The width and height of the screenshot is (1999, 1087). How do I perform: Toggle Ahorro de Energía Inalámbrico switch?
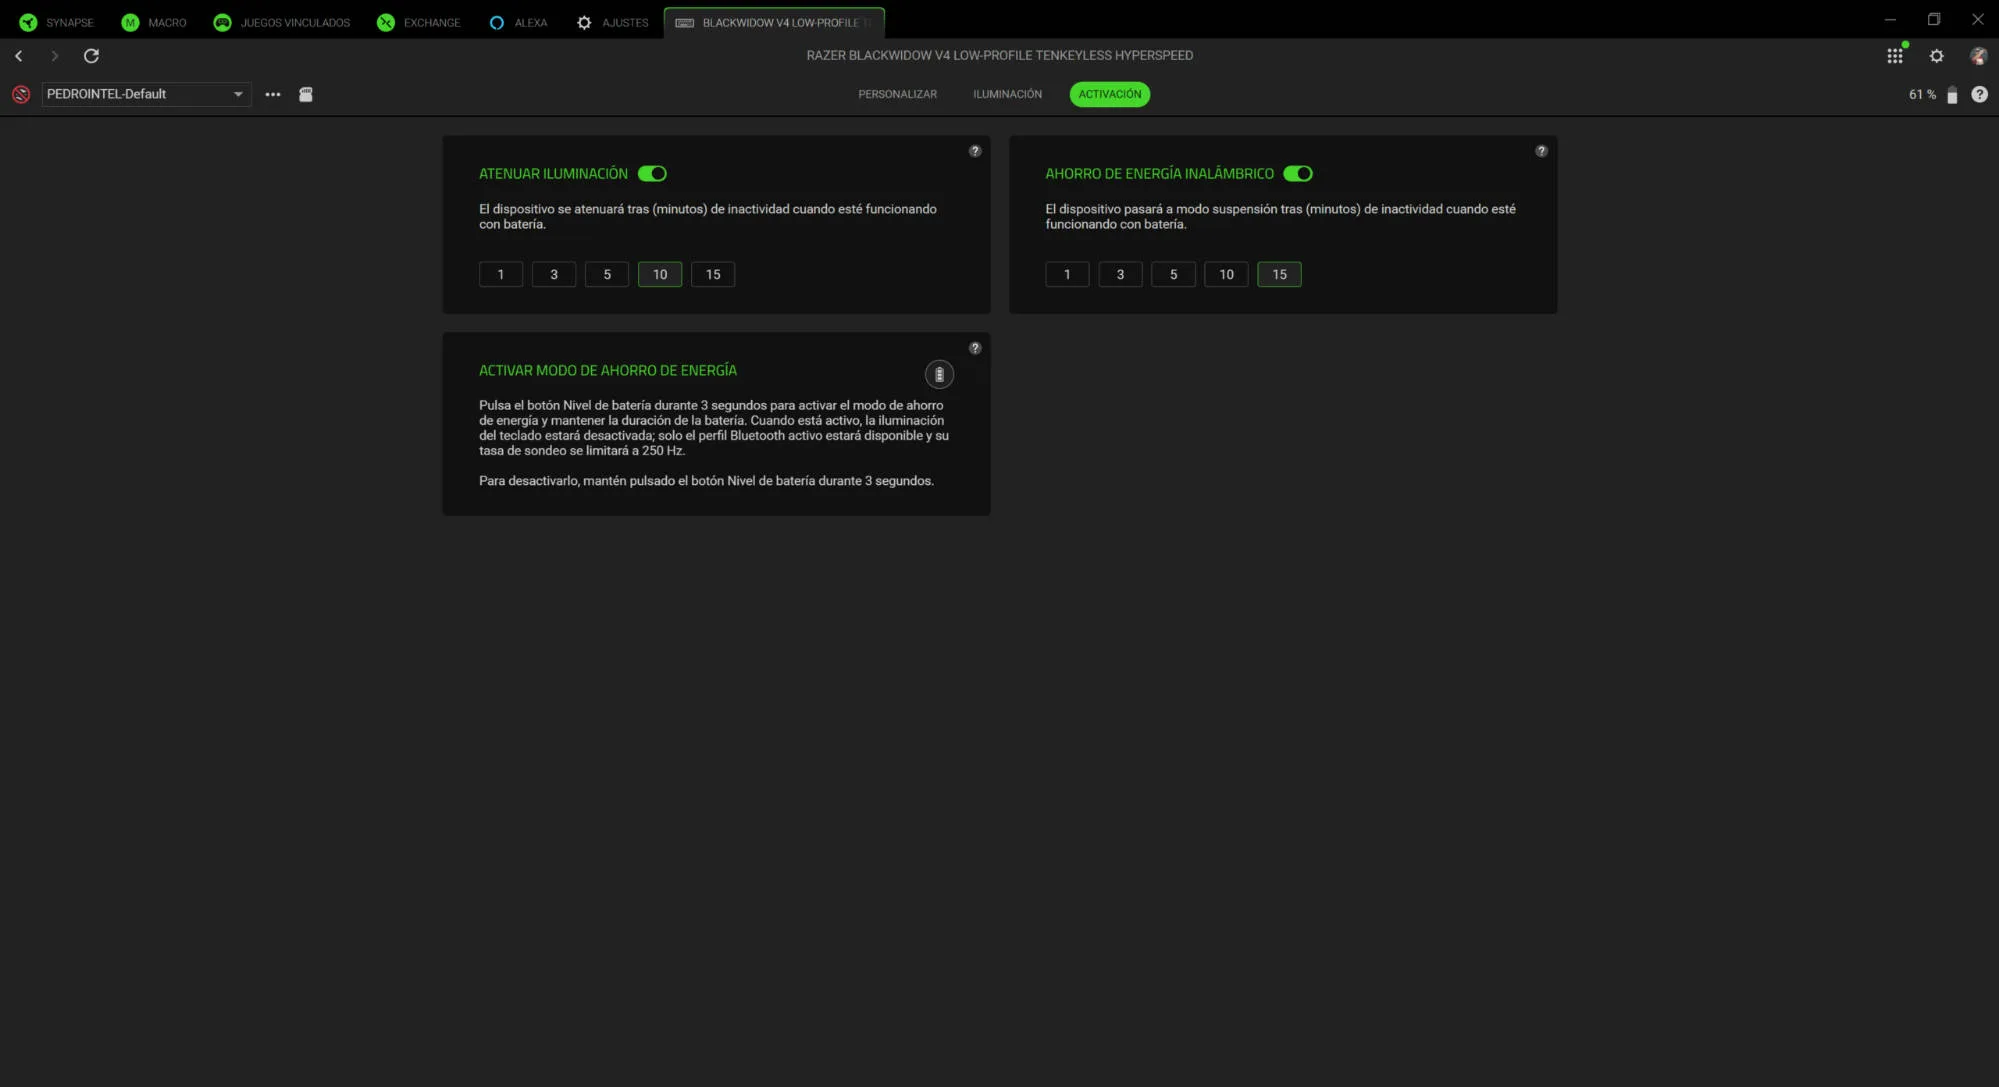point(1298,174)
